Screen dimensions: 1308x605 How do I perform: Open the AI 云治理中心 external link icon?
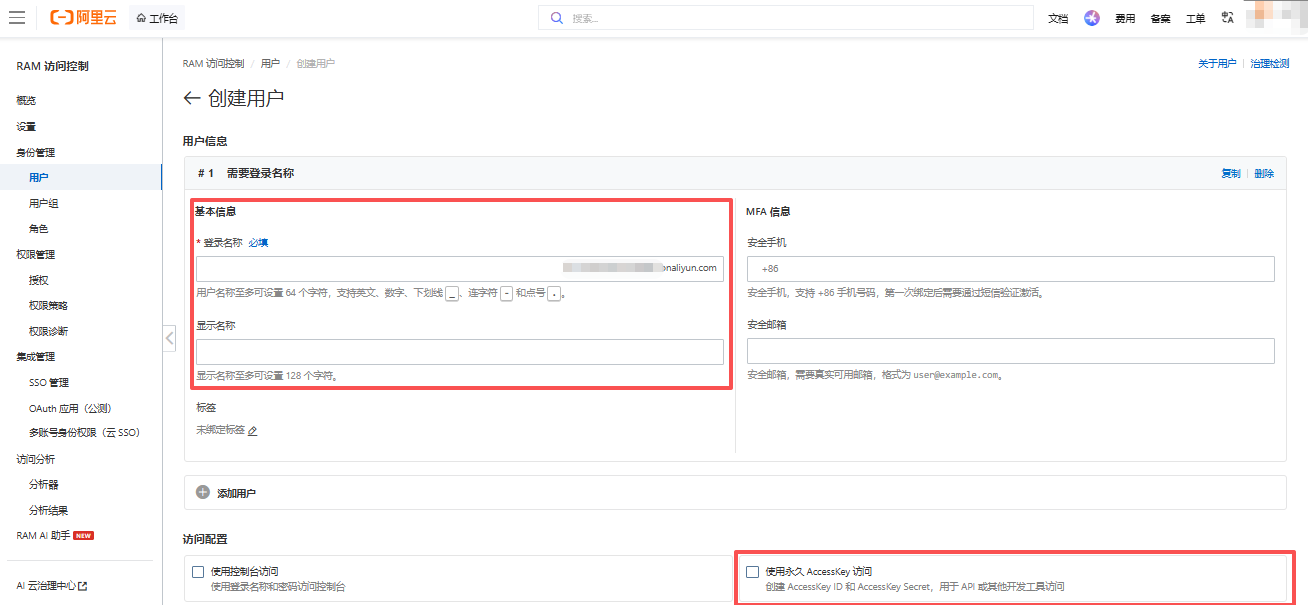pos(82,586)
